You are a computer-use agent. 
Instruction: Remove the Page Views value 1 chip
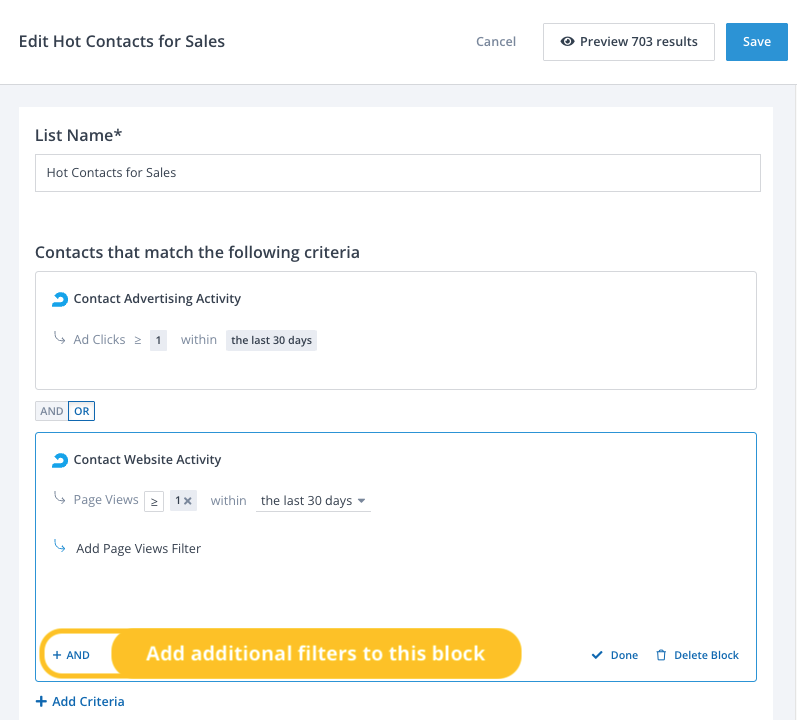click(x=188, y=501)
